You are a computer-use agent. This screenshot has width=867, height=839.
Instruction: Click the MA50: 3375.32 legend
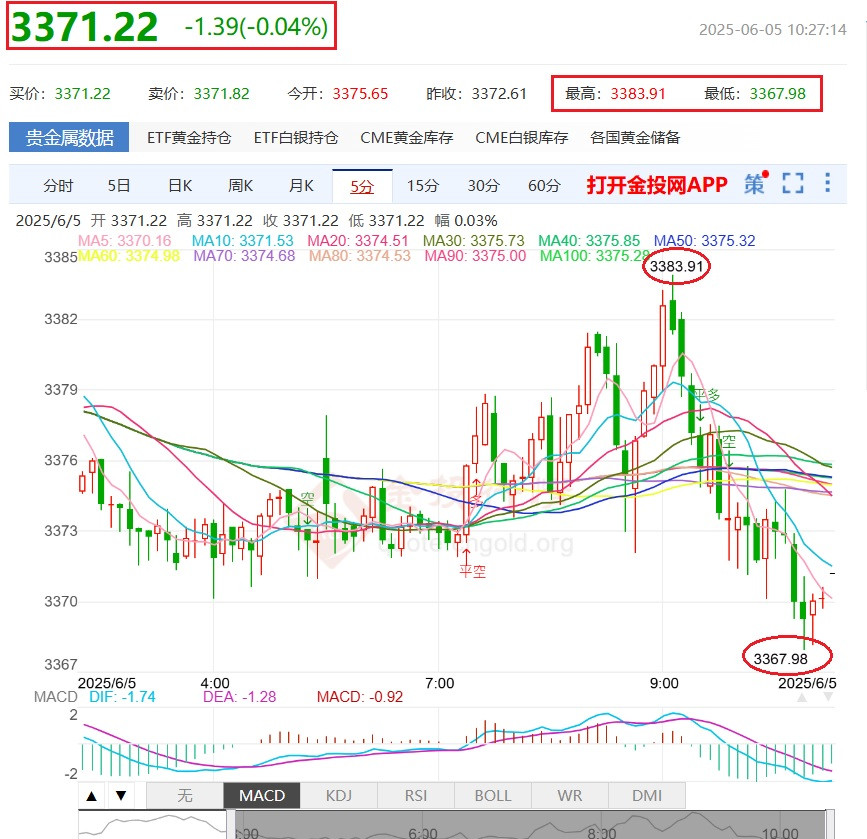[704, 241]
